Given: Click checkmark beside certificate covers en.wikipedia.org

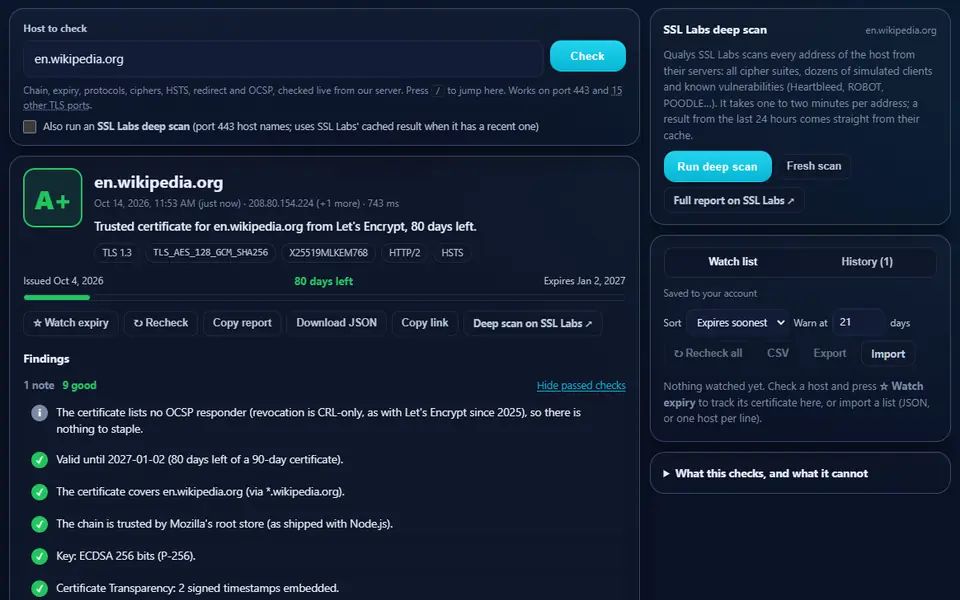Looking at the screenshot, I should pyautogui.click(x=39, y=492).
